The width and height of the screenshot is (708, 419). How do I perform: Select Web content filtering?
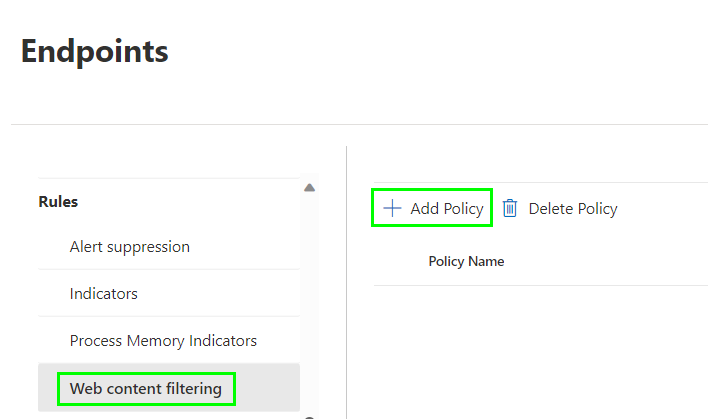click(x=146, y=387)
